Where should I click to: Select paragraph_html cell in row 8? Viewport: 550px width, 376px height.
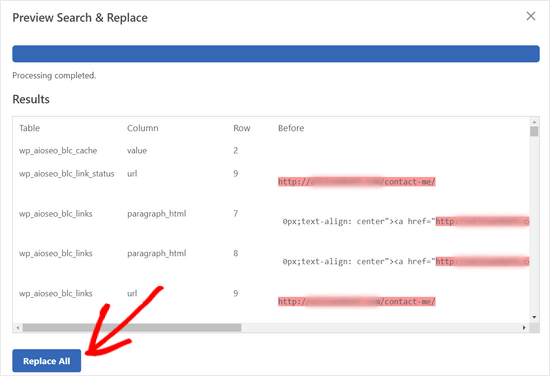pos(156,253)
